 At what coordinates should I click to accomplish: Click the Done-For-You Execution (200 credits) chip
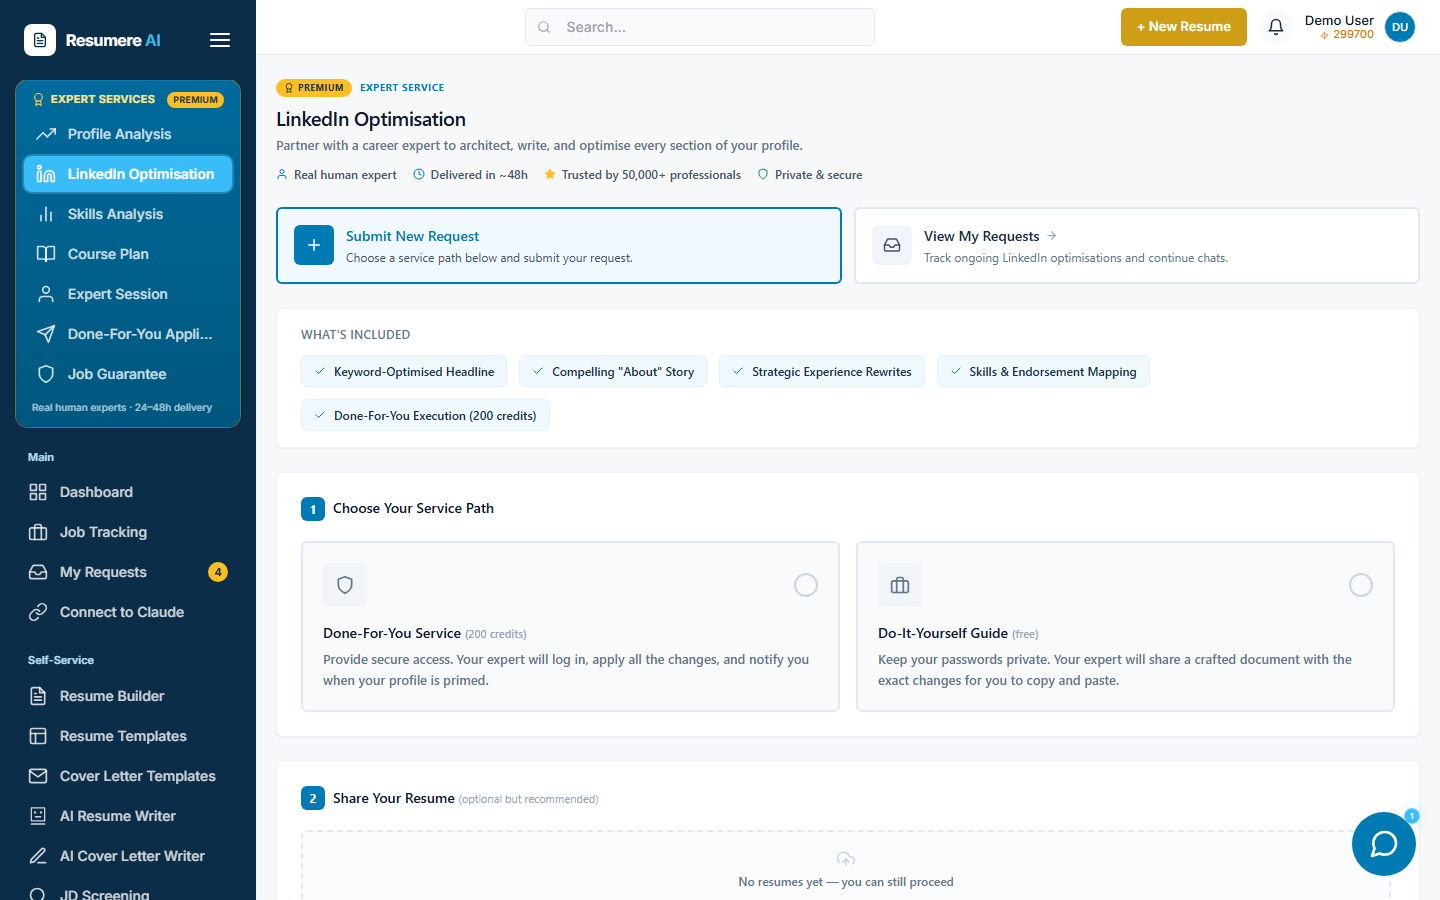tap(425, 415)
